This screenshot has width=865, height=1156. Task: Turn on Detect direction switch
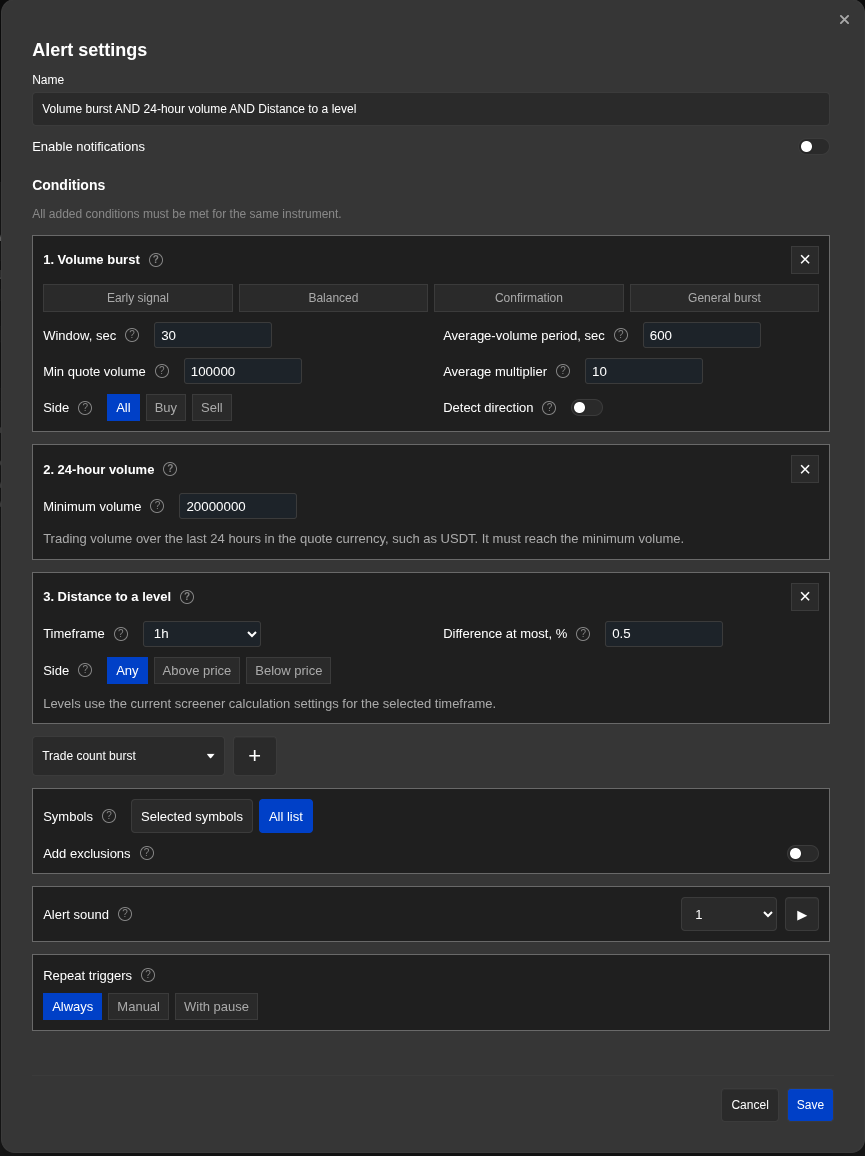[587, 408]
